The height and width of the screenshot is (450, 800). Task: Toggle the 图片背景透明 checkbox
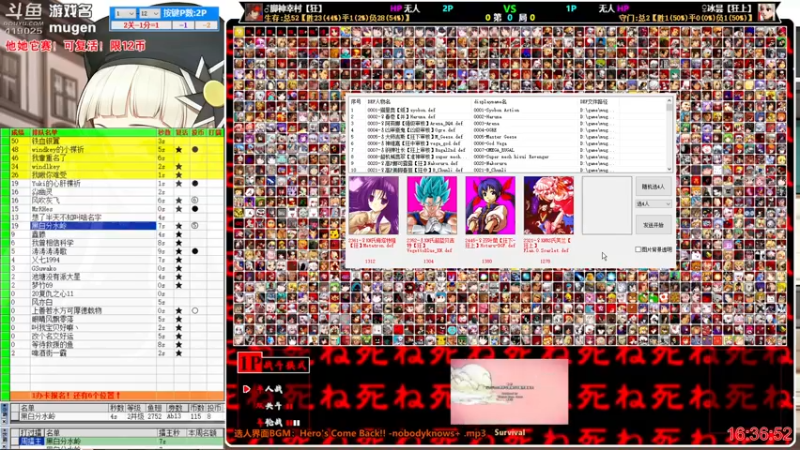tap(638, 249)
